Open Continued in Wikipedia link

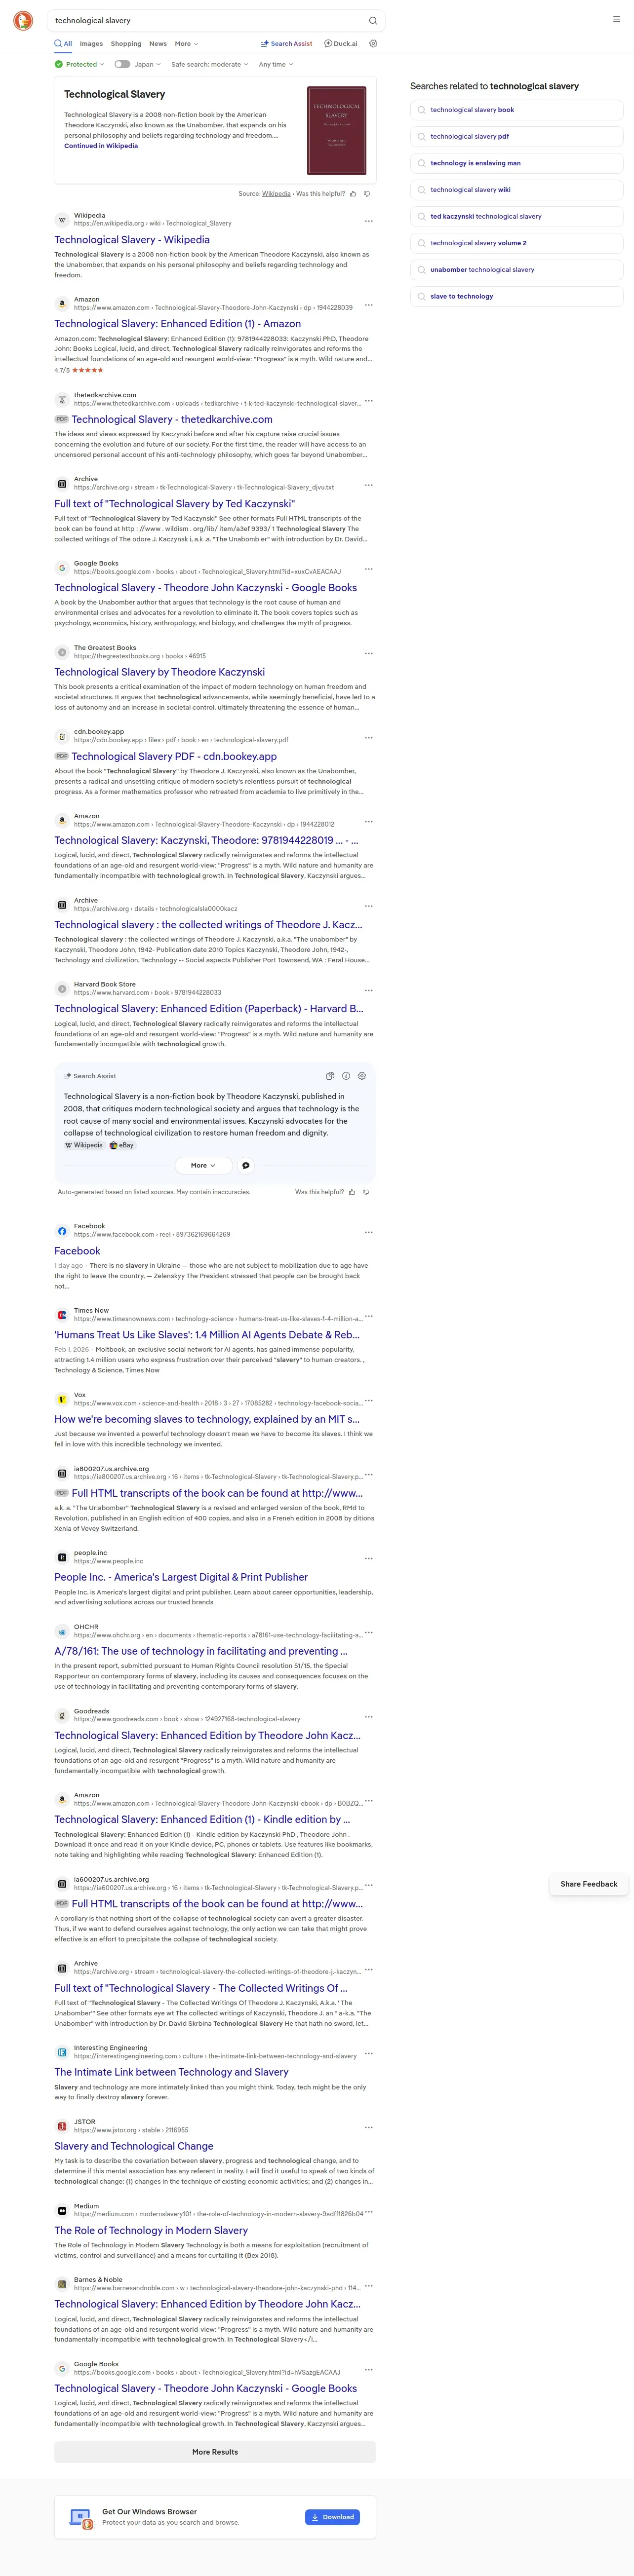101,146
